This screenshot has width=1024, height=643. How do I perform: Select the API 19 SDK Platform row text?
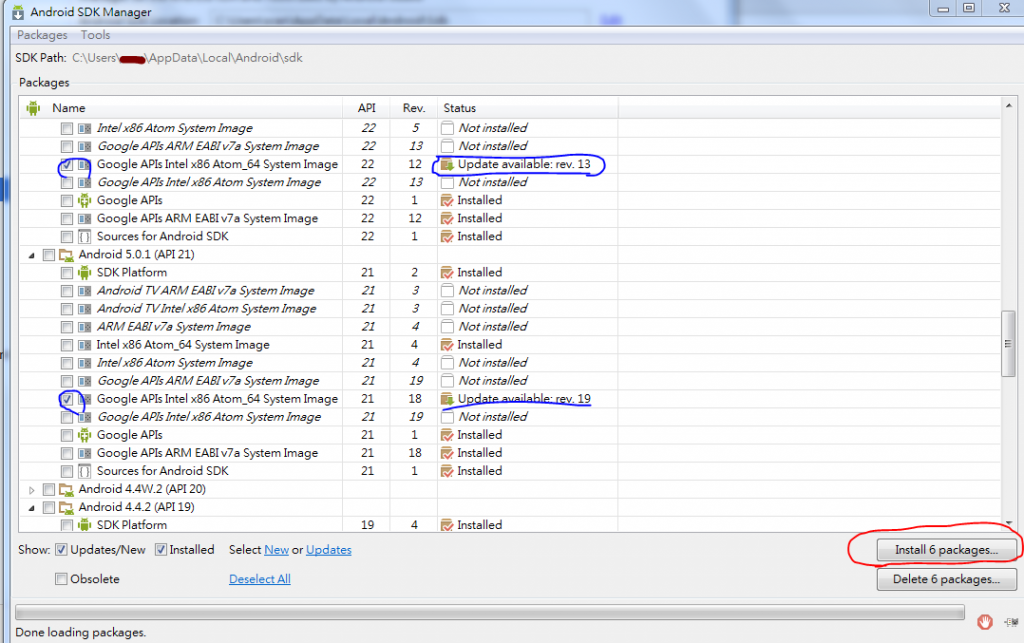132,525
